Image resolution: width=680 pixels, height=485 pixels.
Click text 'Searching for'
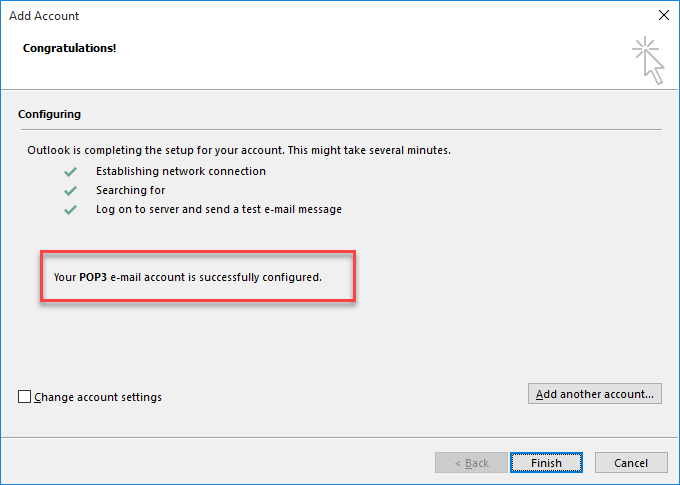(x=131, y=190)
